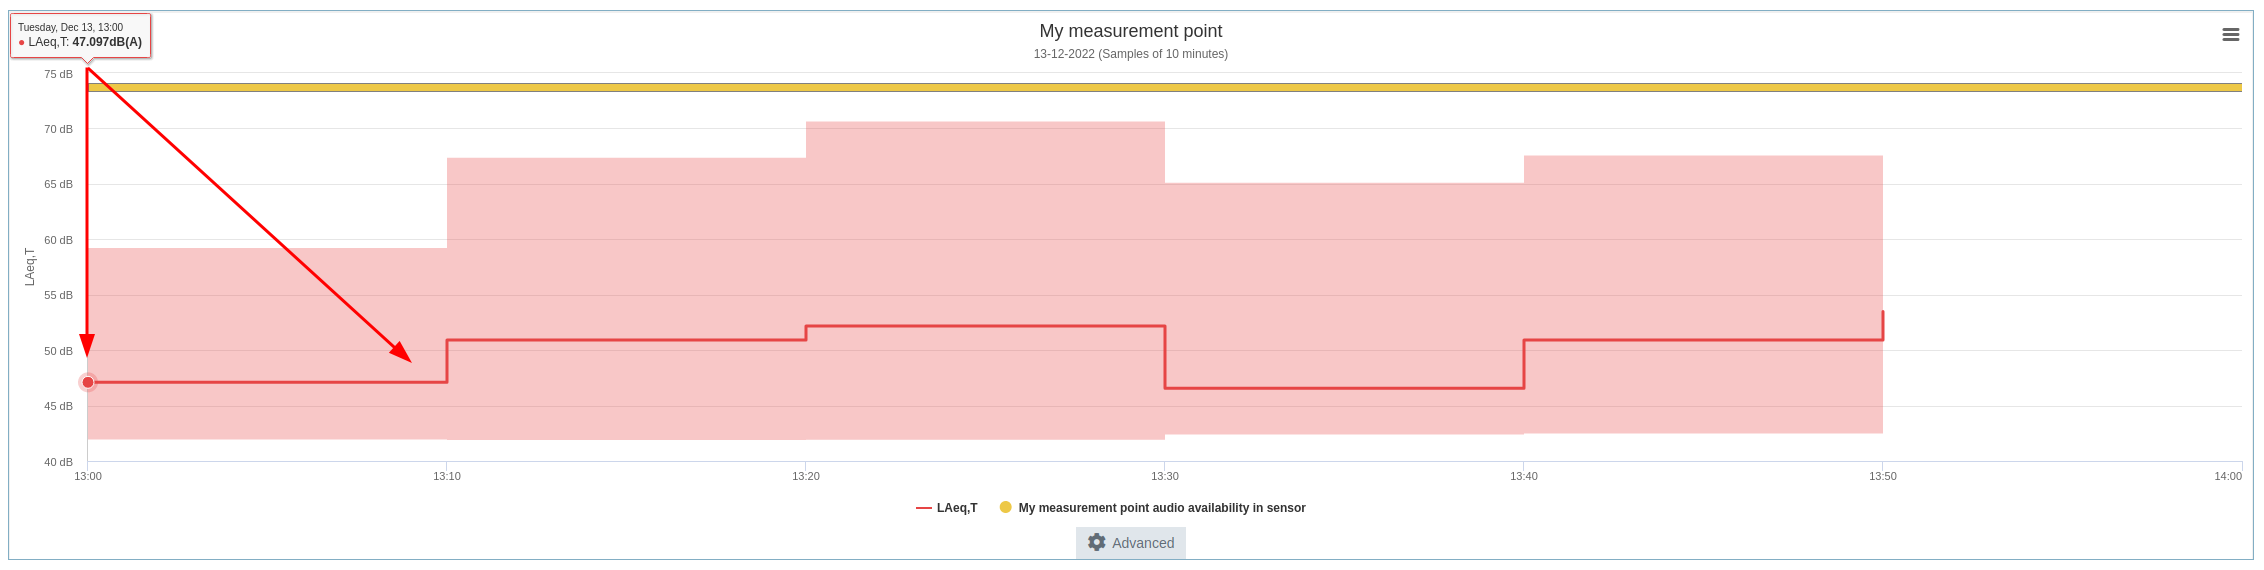Click the 47.097dB(A) tooltip box
This screenshot has width=2264, height=570.
pyautogui.click(x=80, y=35)
